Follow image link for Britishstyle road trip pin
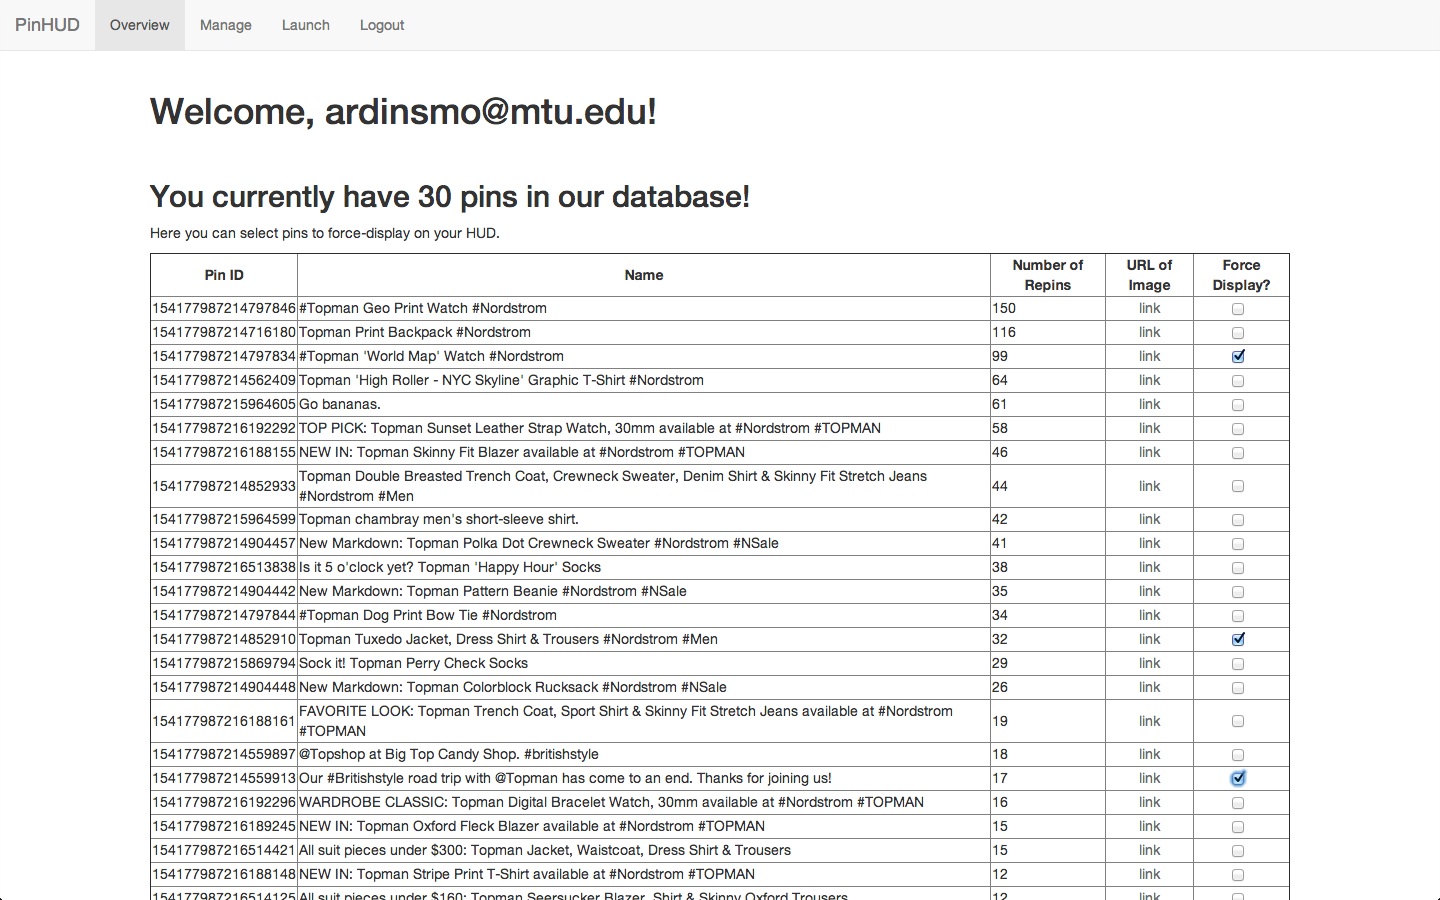This screenshot has height=900, width=1440. click(1149, 778)
